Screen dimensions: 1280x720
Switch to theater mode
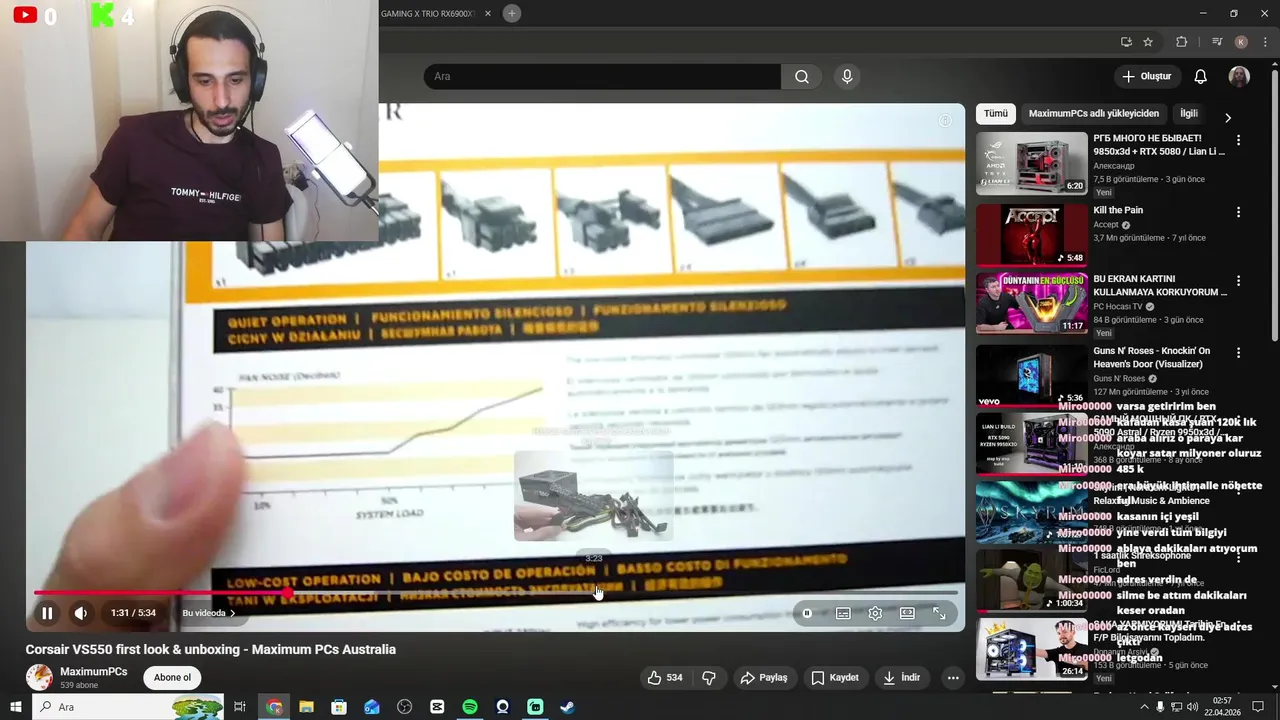[x=907, y=613]
